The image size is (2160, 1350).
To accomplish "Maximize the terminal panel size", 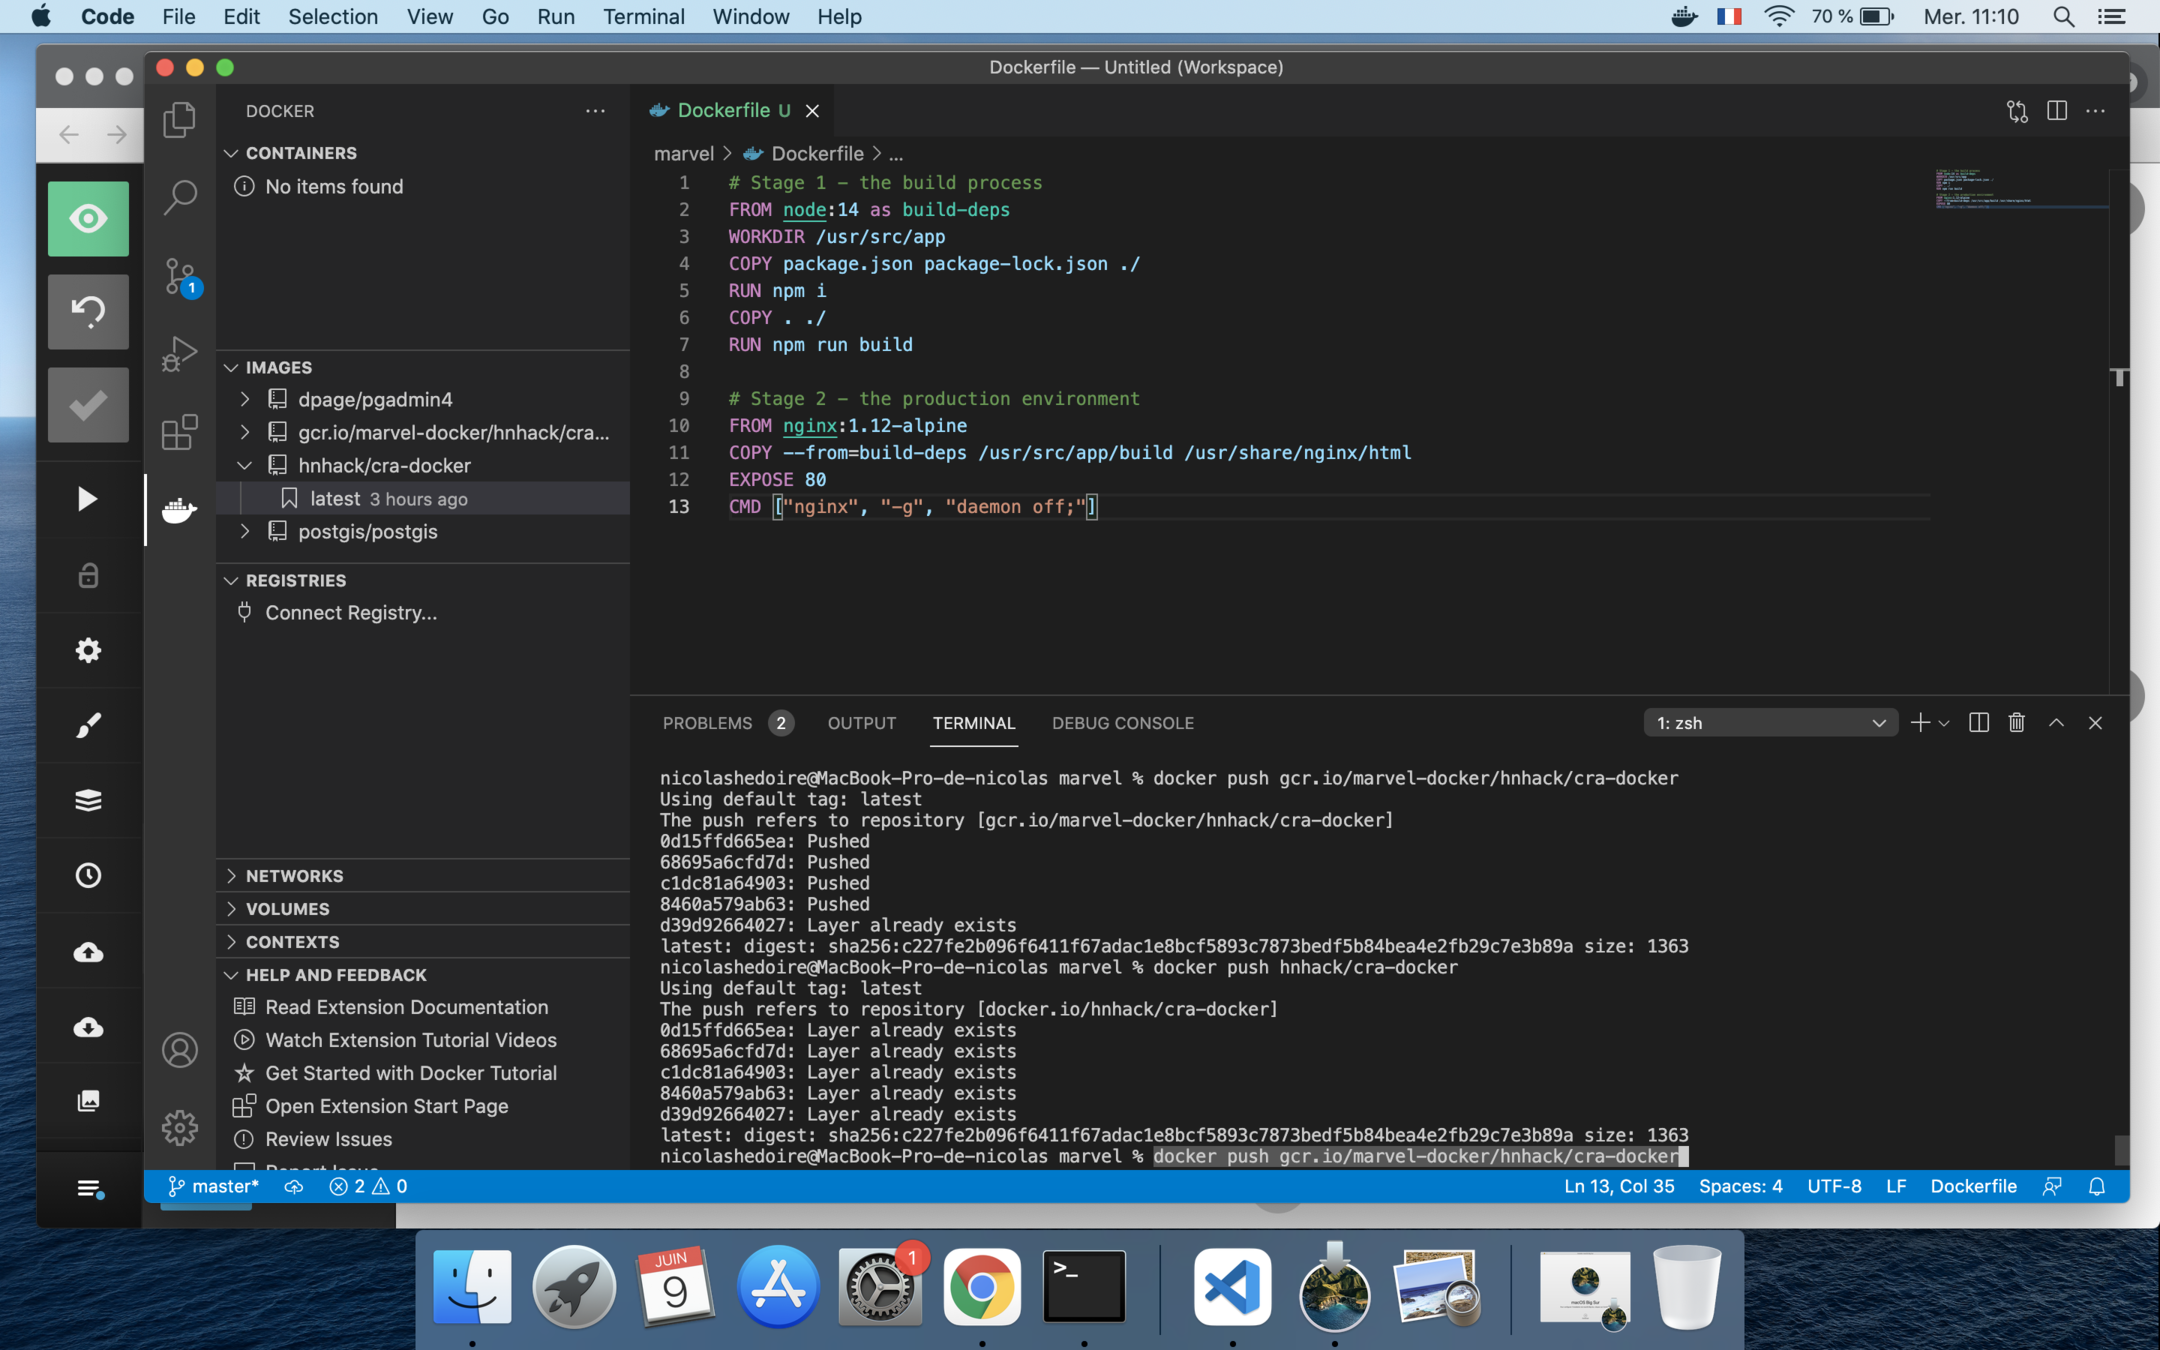I will coord(2056,722).
